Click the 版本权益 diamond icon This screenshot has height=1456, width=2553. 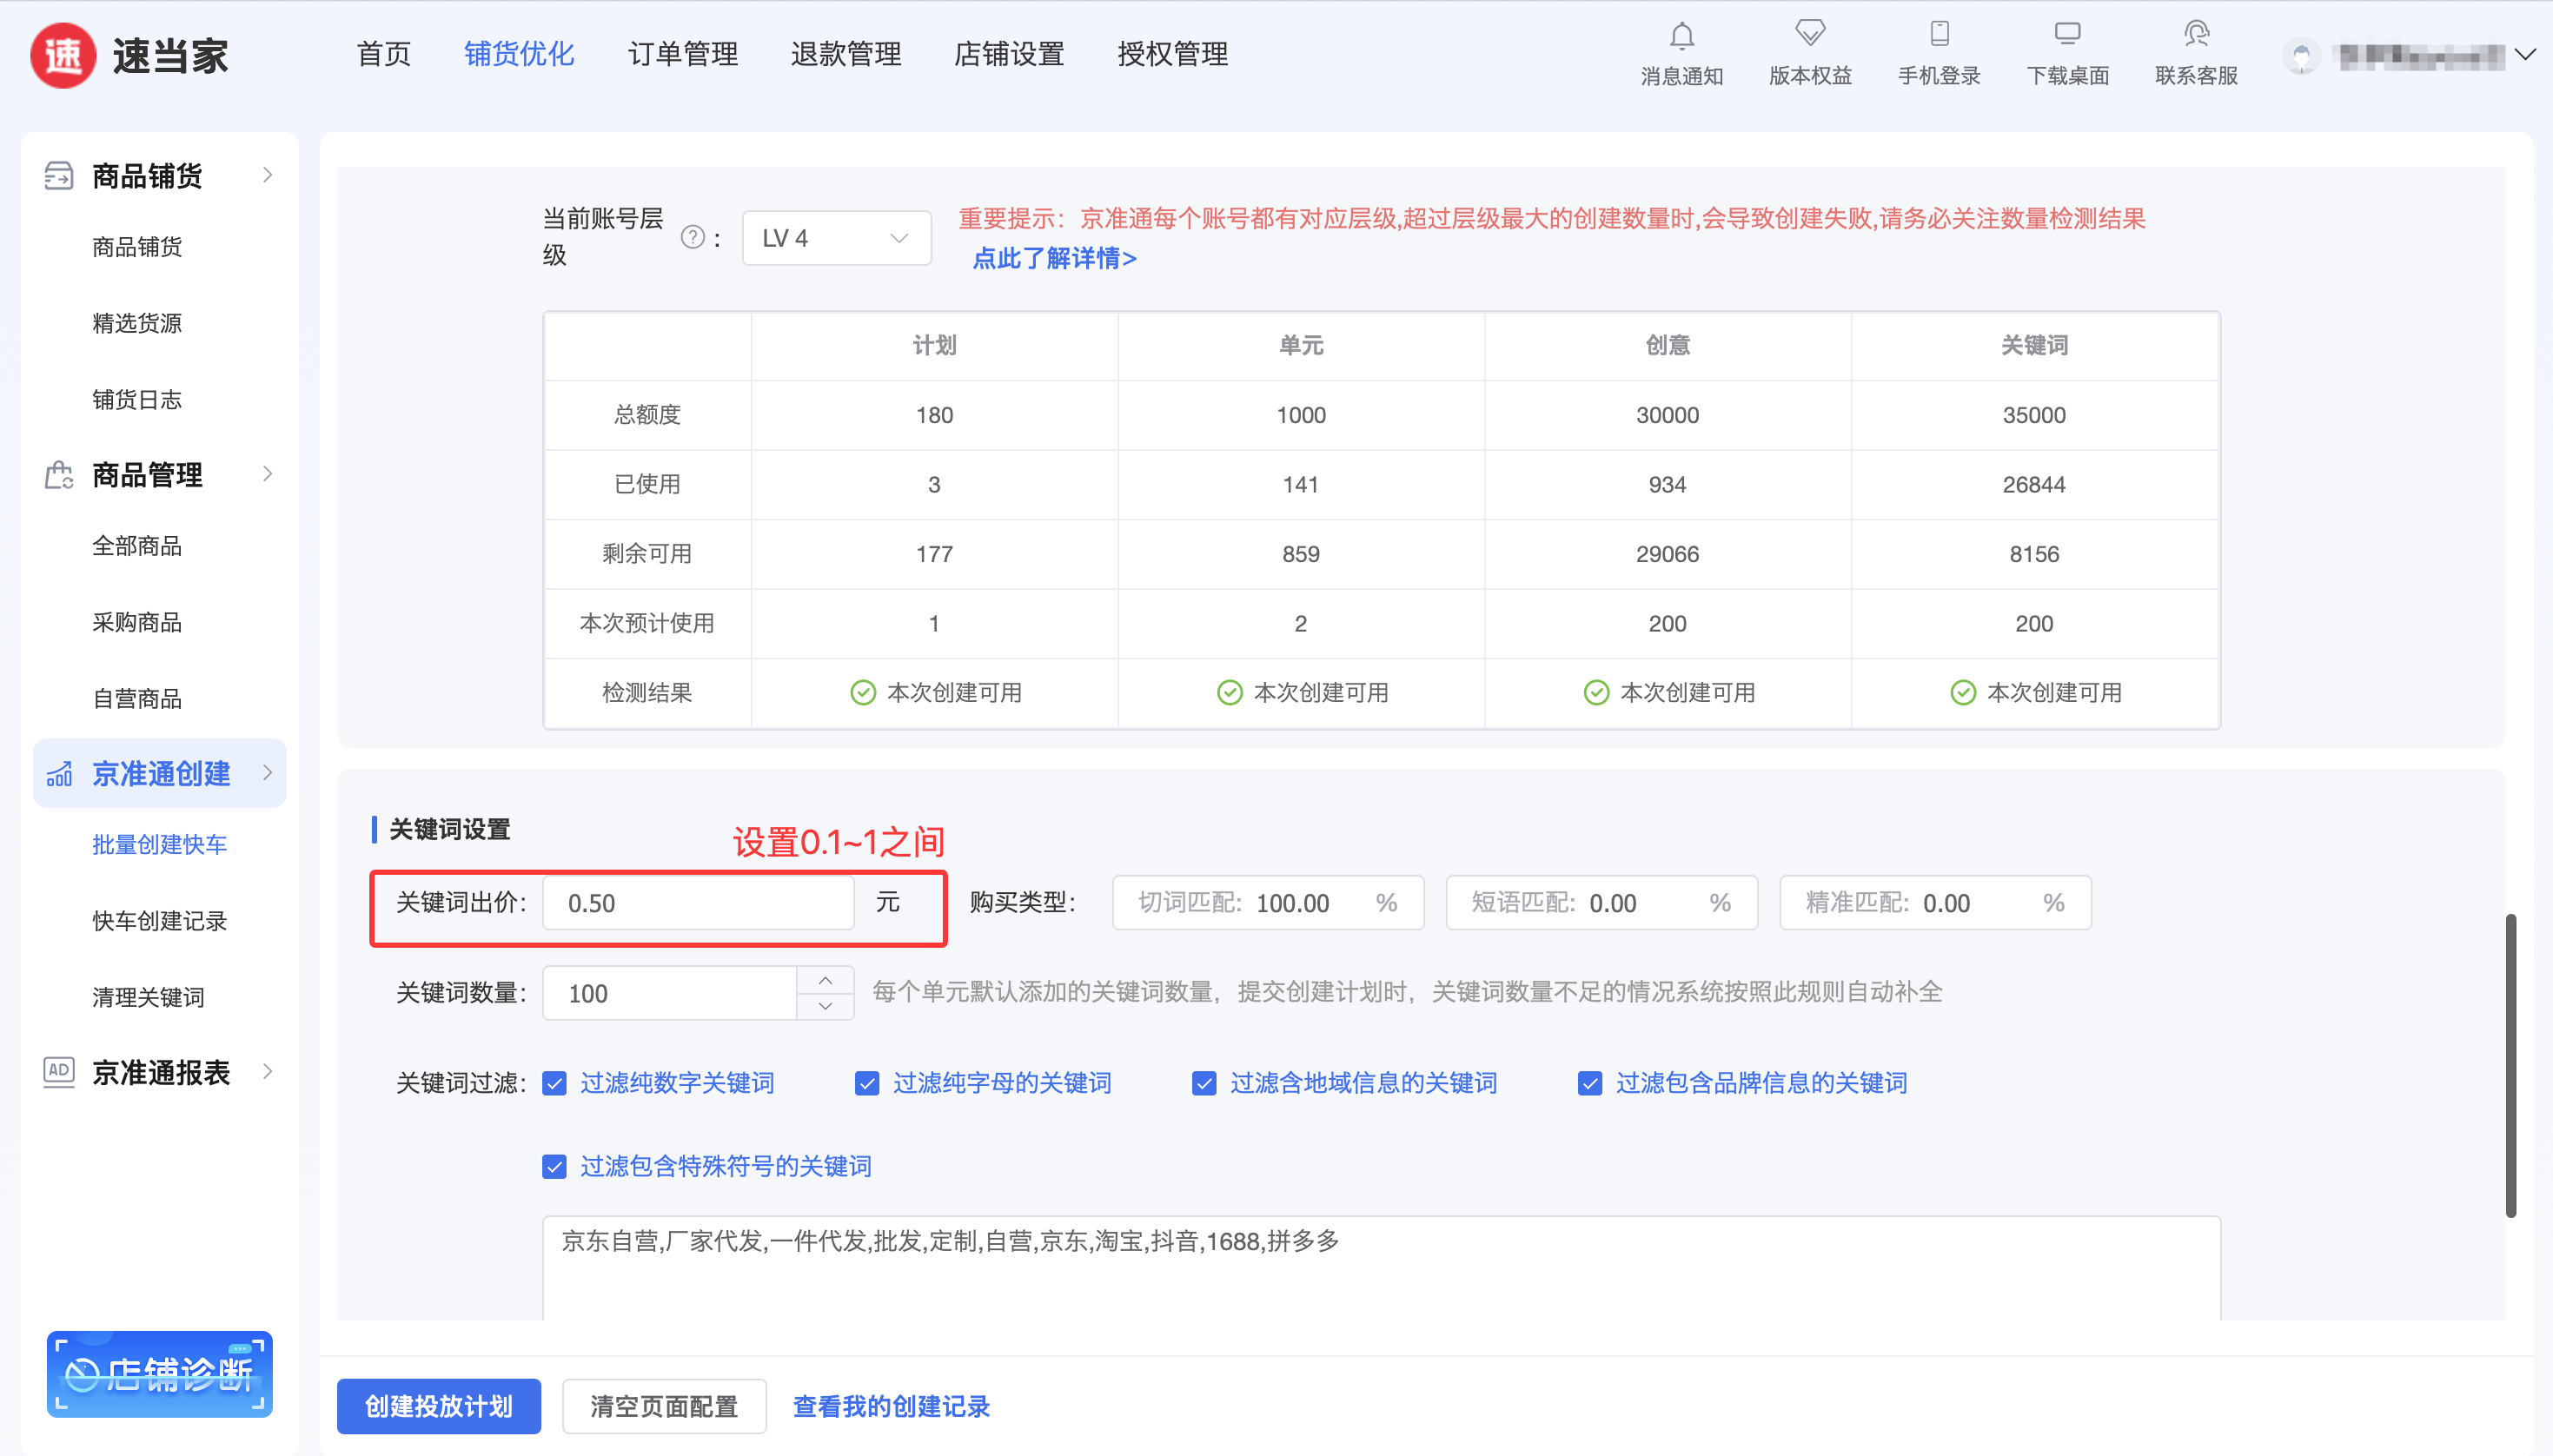[1809, 35]
